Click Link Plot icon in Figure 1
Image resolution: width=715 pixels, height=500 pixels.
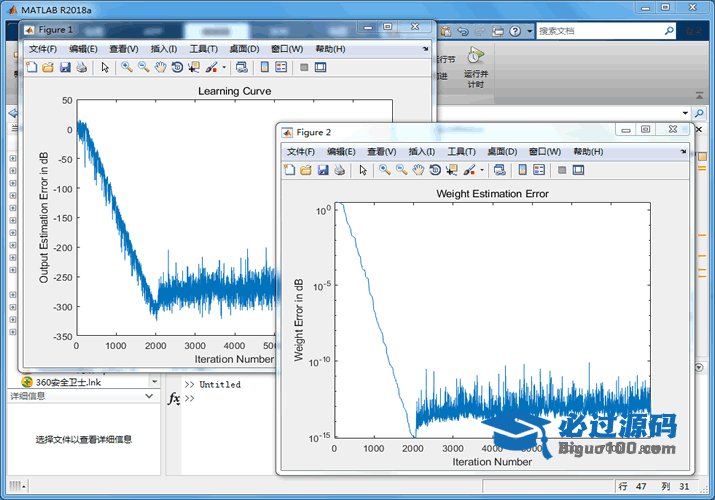(242, 67)
